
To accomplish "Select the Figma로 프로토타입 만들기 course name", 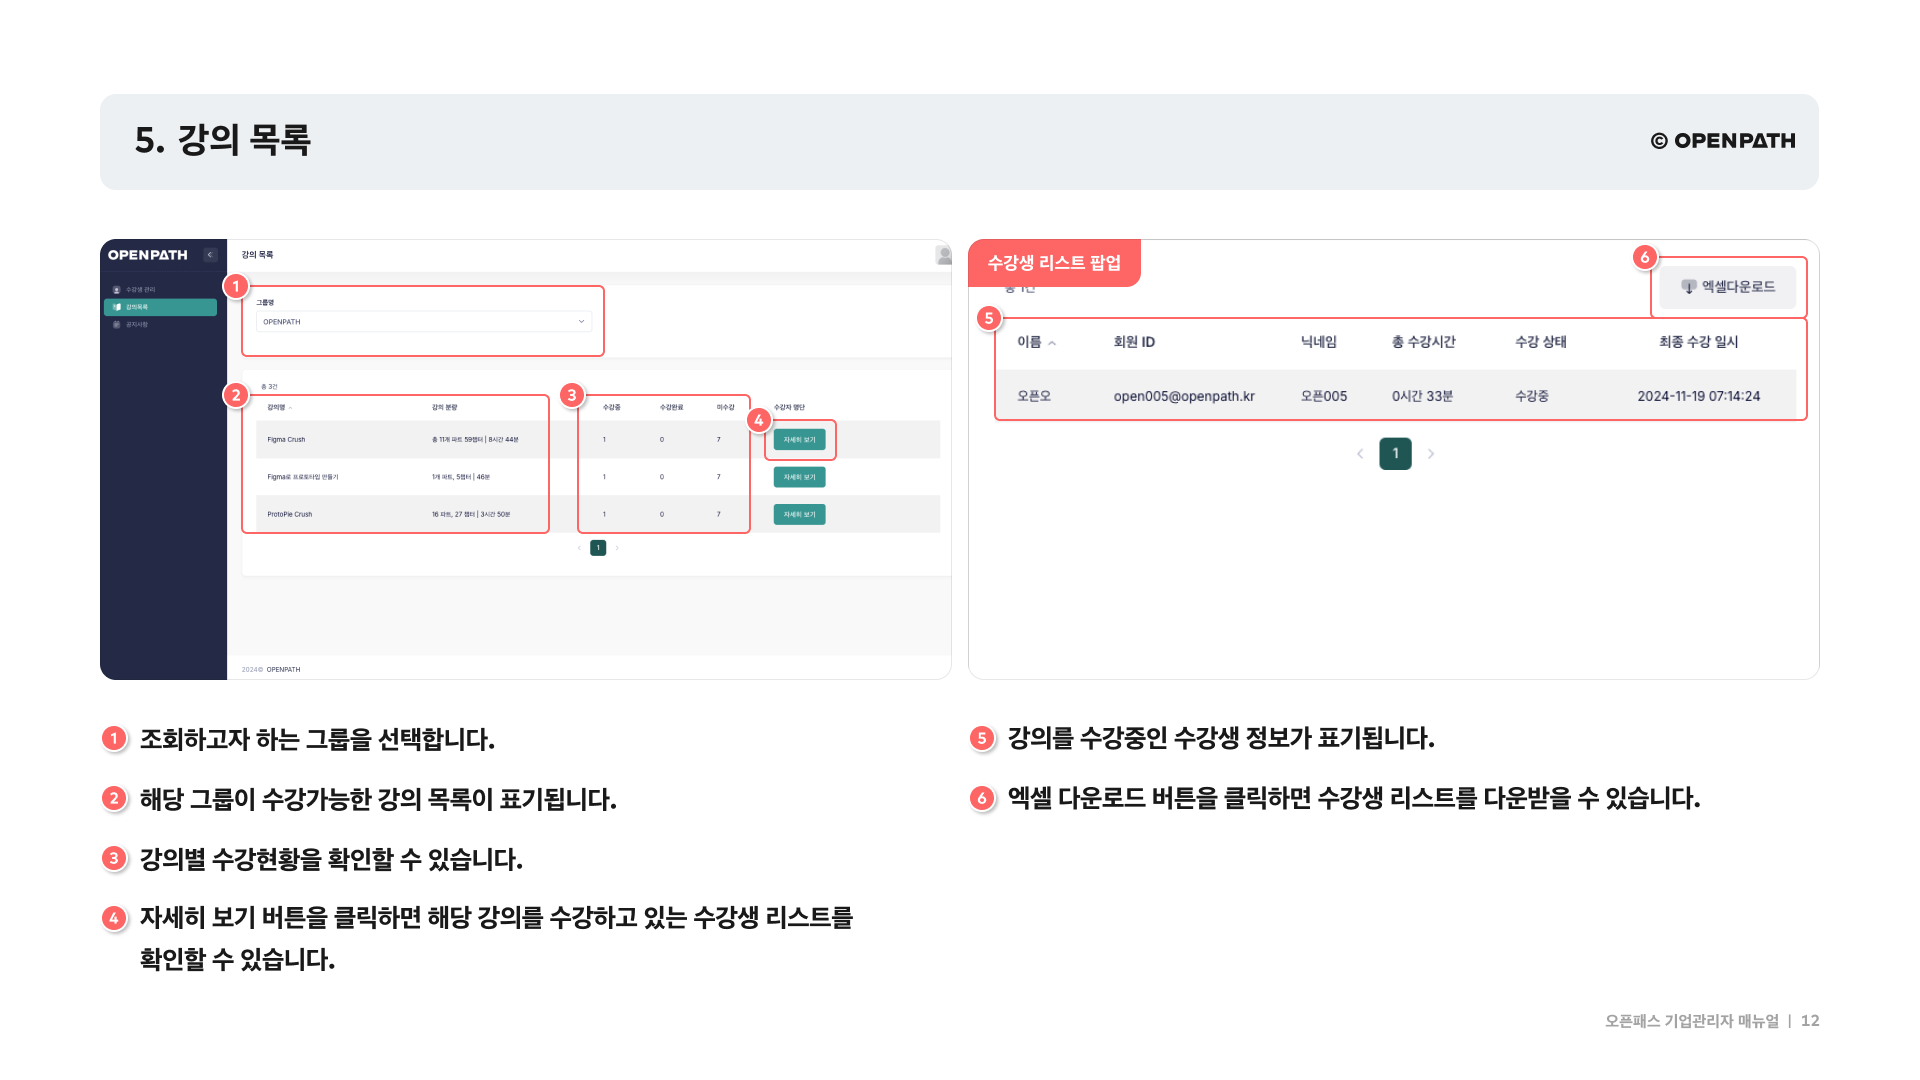I will pyautogui.click(x=303, y=477).
